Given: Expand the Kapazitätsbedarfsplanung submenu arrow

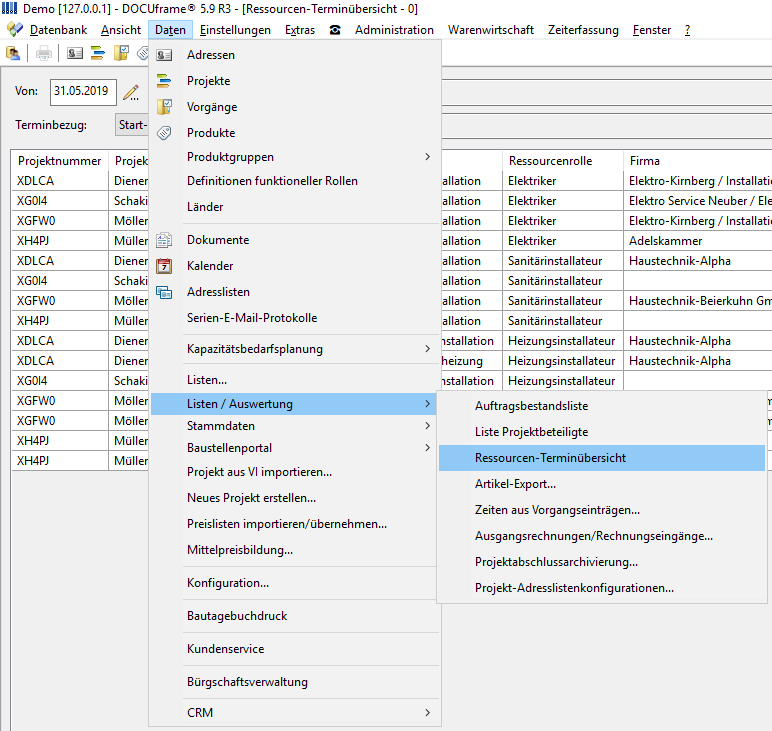Looking at the screenshot, I should 427,349.
